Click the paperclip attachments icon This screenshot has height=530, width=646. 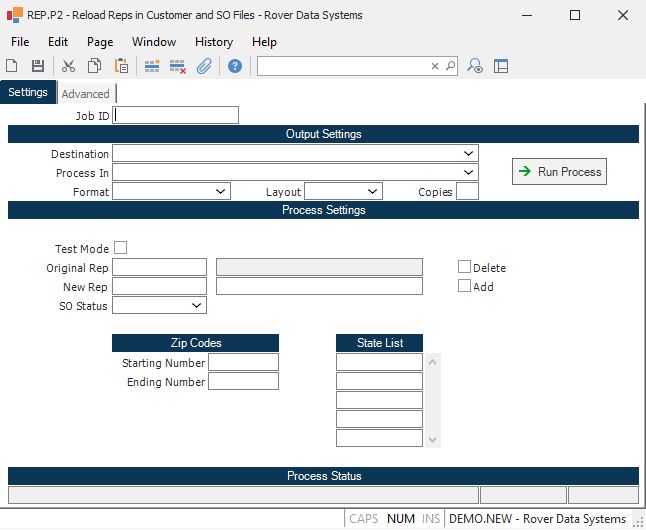pyautogui.click(x=204, y=66)
